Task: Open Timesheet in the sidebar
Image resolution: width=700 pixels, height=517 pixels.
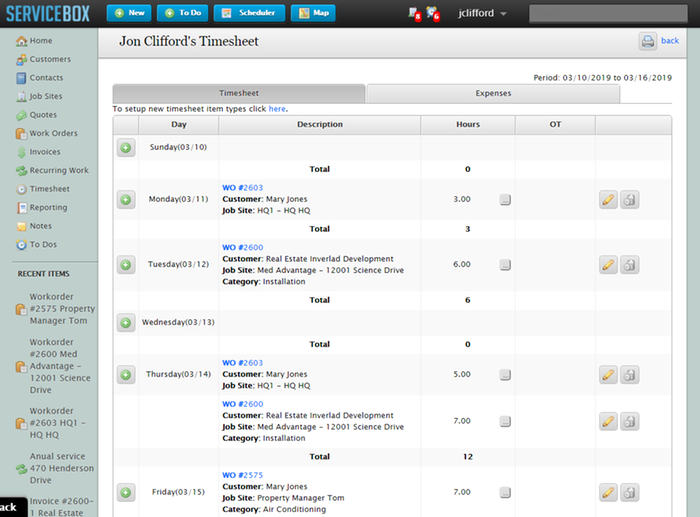Action: (43, 189)
